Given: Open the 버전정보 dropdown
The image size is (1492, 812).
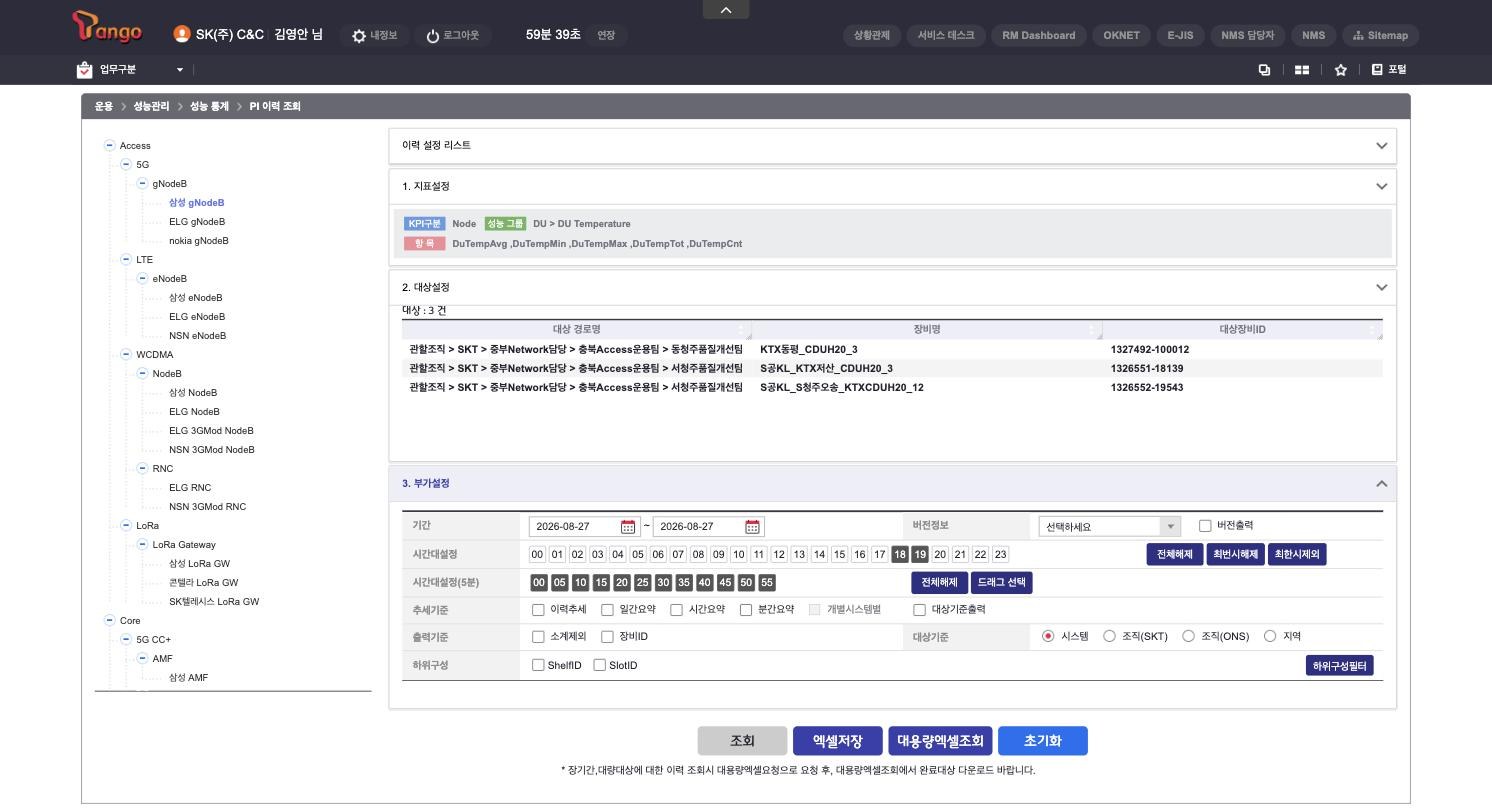Looking at the screenshot, I should pos(1110,527).
